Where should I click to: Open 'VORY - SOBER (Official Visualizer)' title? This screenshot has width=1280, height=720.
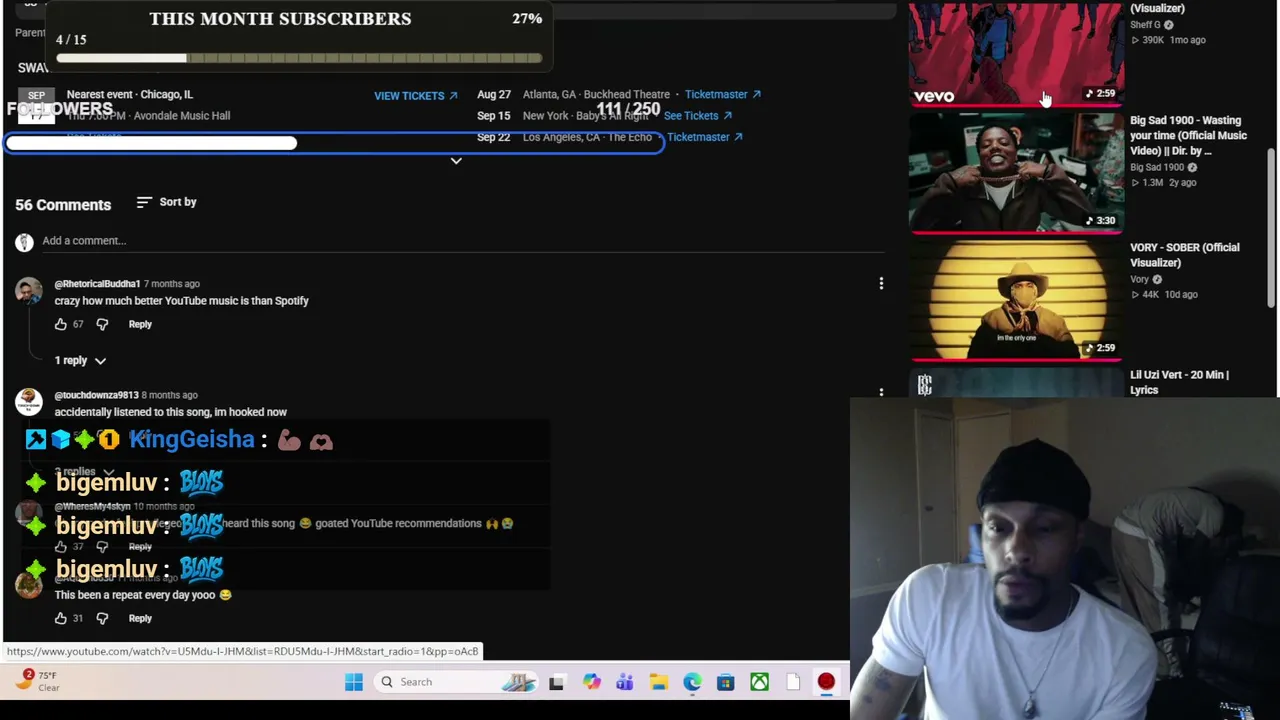(1184, 255)
